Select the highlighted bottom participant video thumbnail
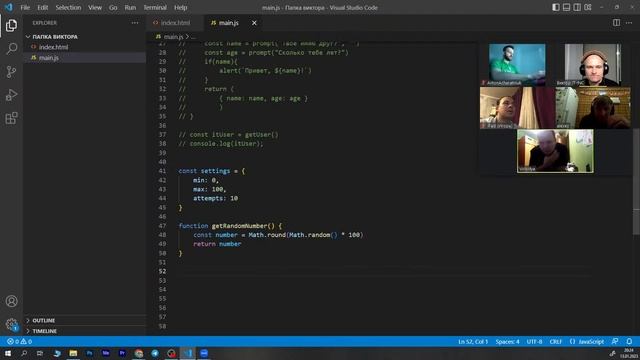The height and width of the screenshot is (360, 640). tap(555, 151)
